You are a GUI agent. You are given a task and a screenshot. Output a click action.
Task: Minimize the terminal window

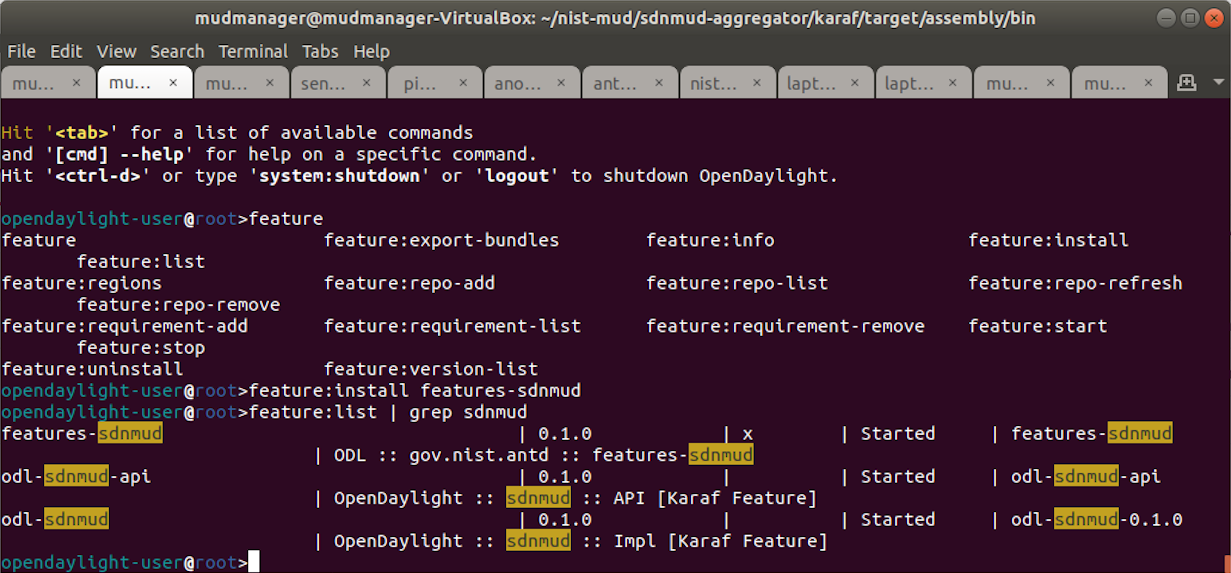[1168, 18]
